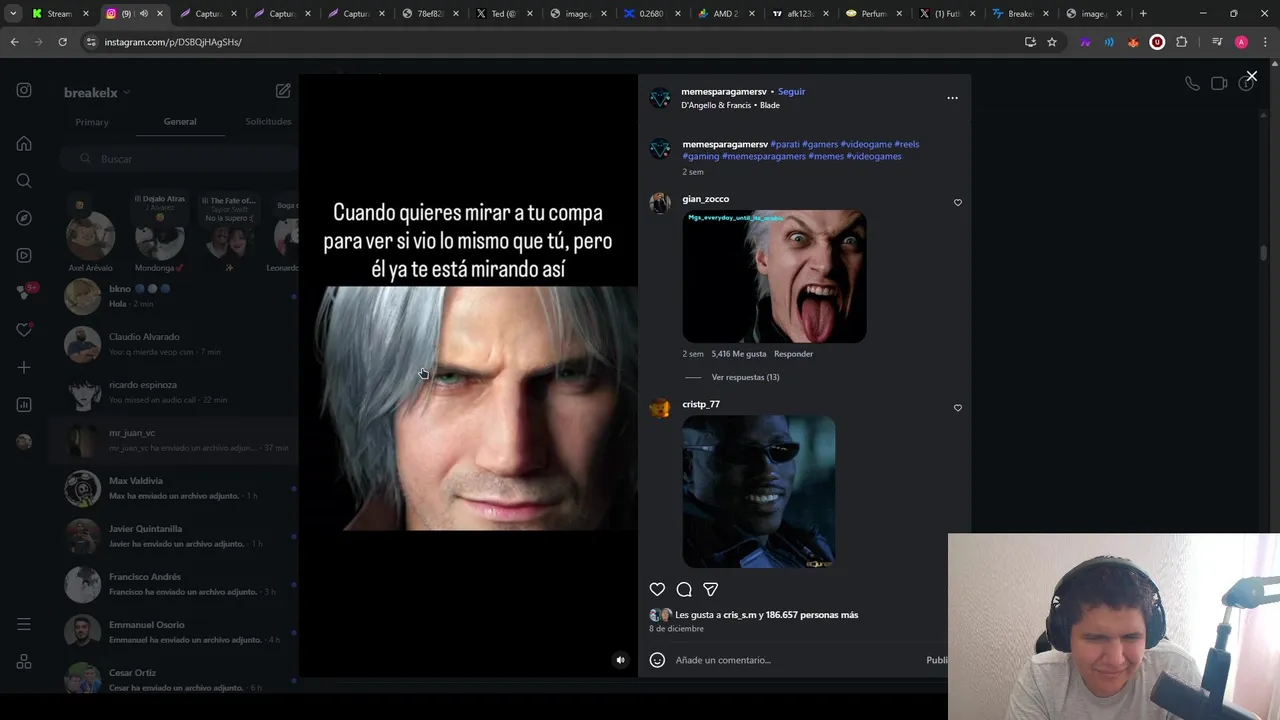Click the comment field 'Añade un comentario...'
Viewport: 1280px width, 720px height.
[795, 660]
